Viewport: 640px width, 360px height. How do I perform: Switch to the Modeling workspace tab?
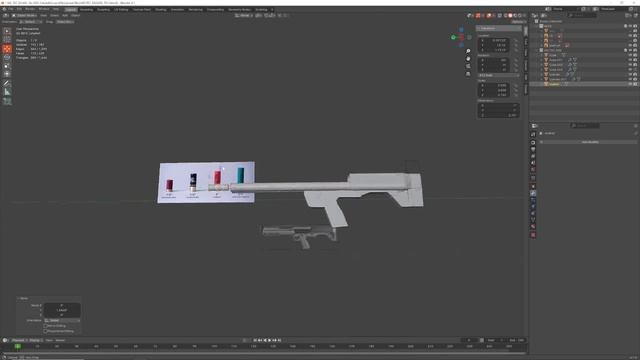[x=86, y=9]
